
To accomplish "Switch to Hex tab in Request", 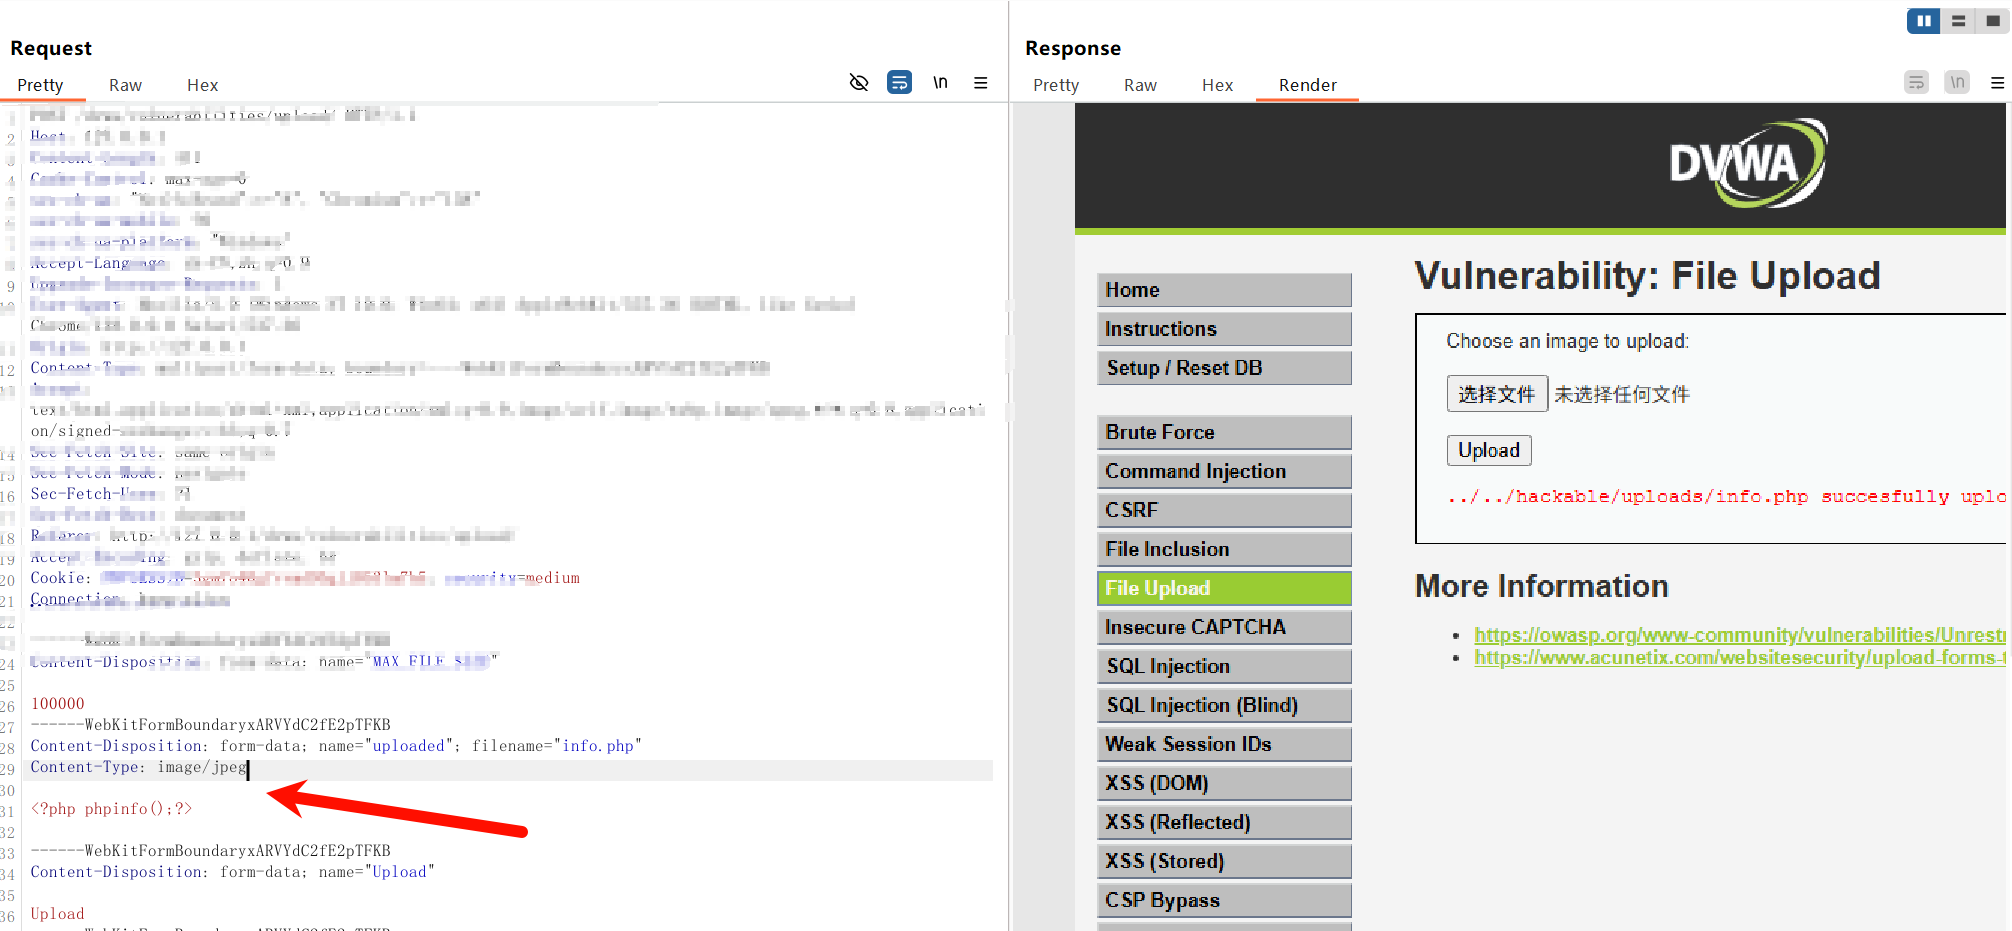I will point(202,85).
